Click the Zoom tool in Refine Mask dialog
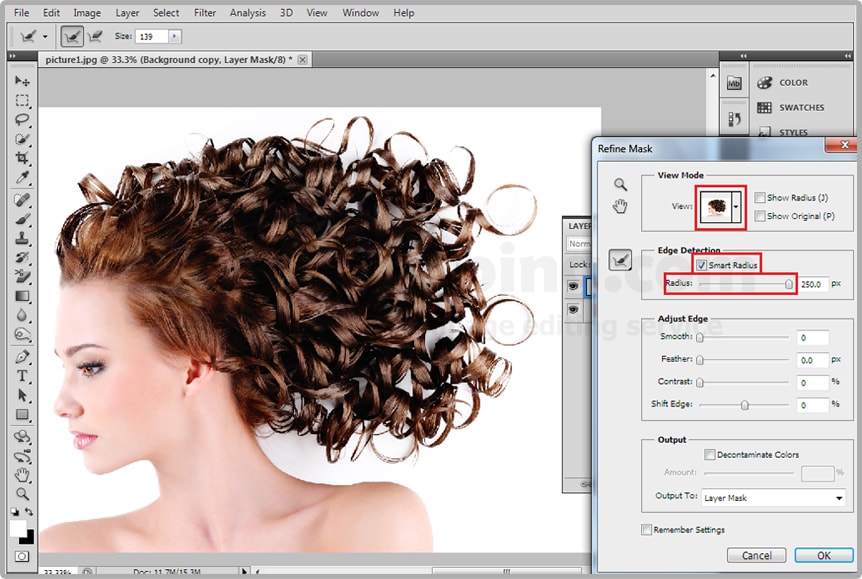This screenshot has height=579, width=862. (x=620, y=185)
